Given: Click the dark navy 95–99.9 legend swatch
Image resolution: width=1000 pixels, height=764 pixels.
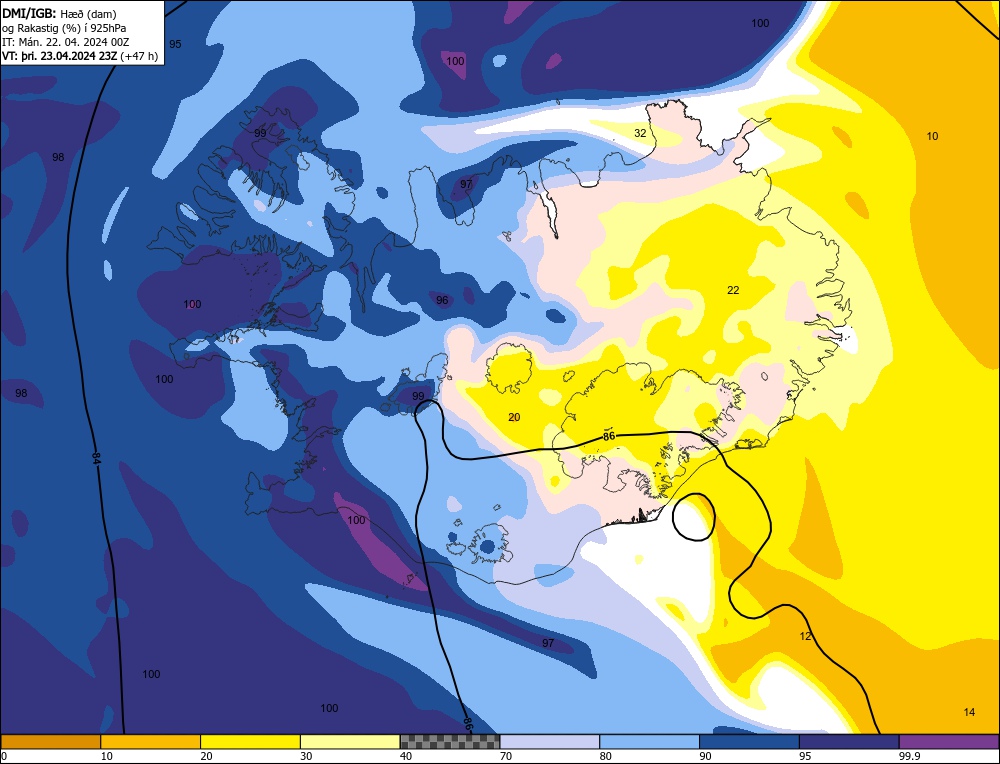Looking at the screenshot, I should [x=849, y=741].
